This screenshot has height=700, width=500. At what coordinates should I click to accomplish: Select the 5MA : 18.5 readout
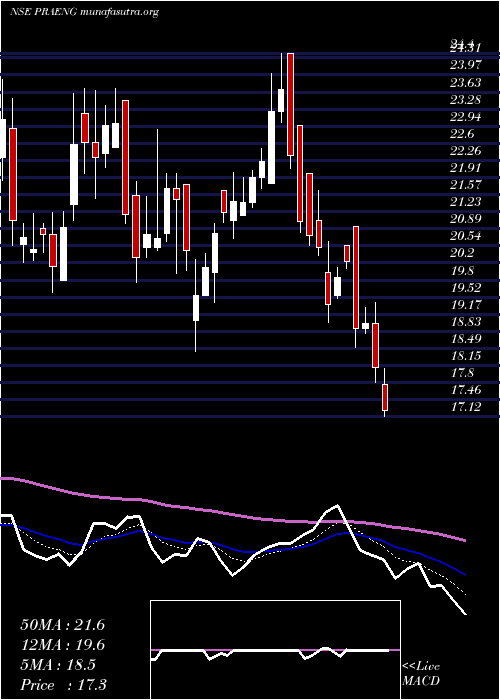[58, 665]
